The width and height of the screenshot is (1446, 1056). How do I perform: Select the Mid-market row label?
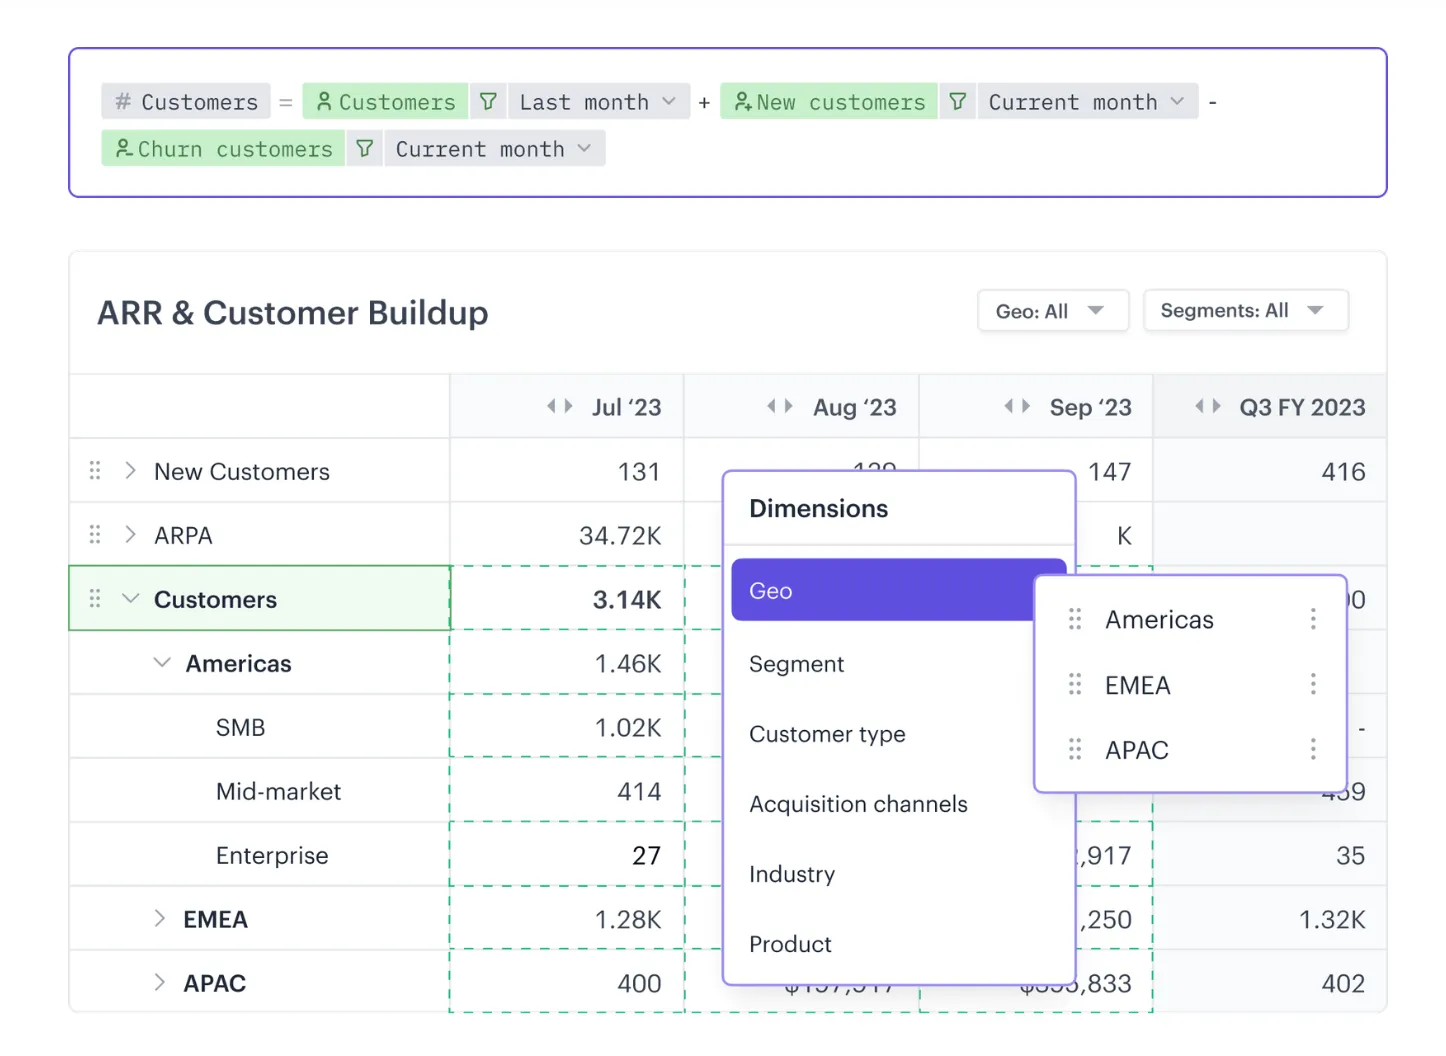[x=278, y=791]
